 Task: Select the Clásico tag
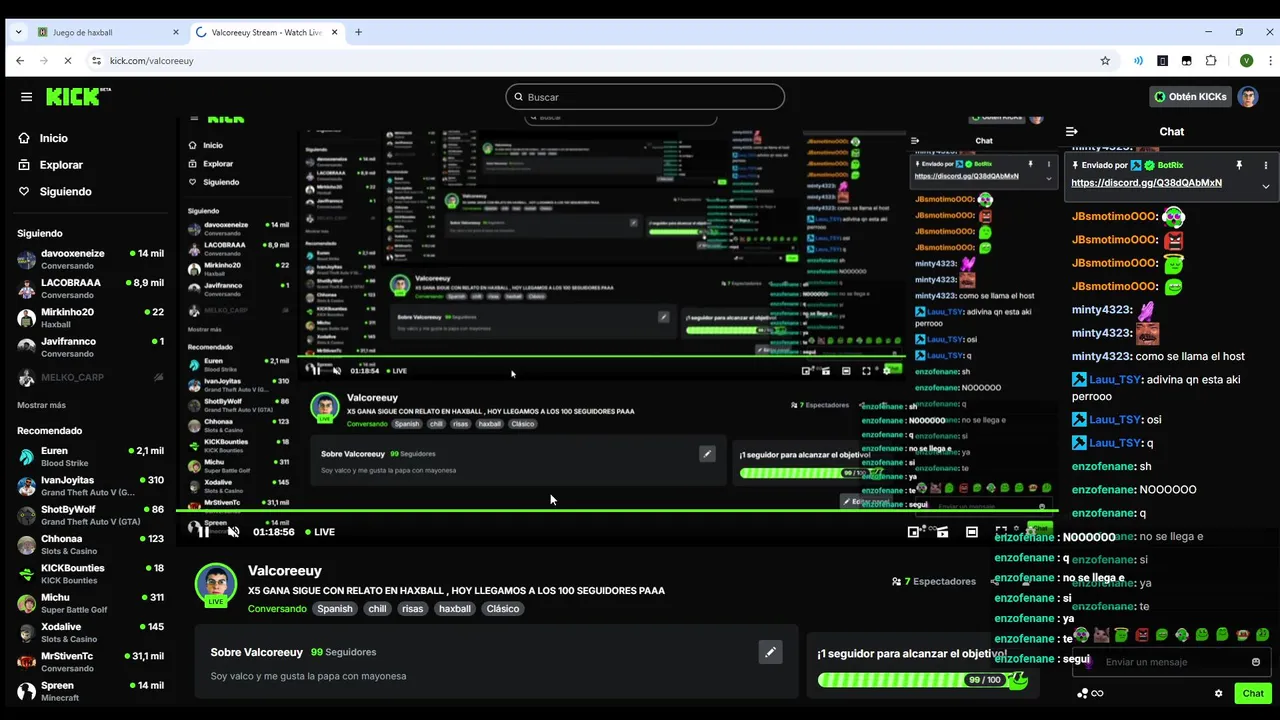503,608
